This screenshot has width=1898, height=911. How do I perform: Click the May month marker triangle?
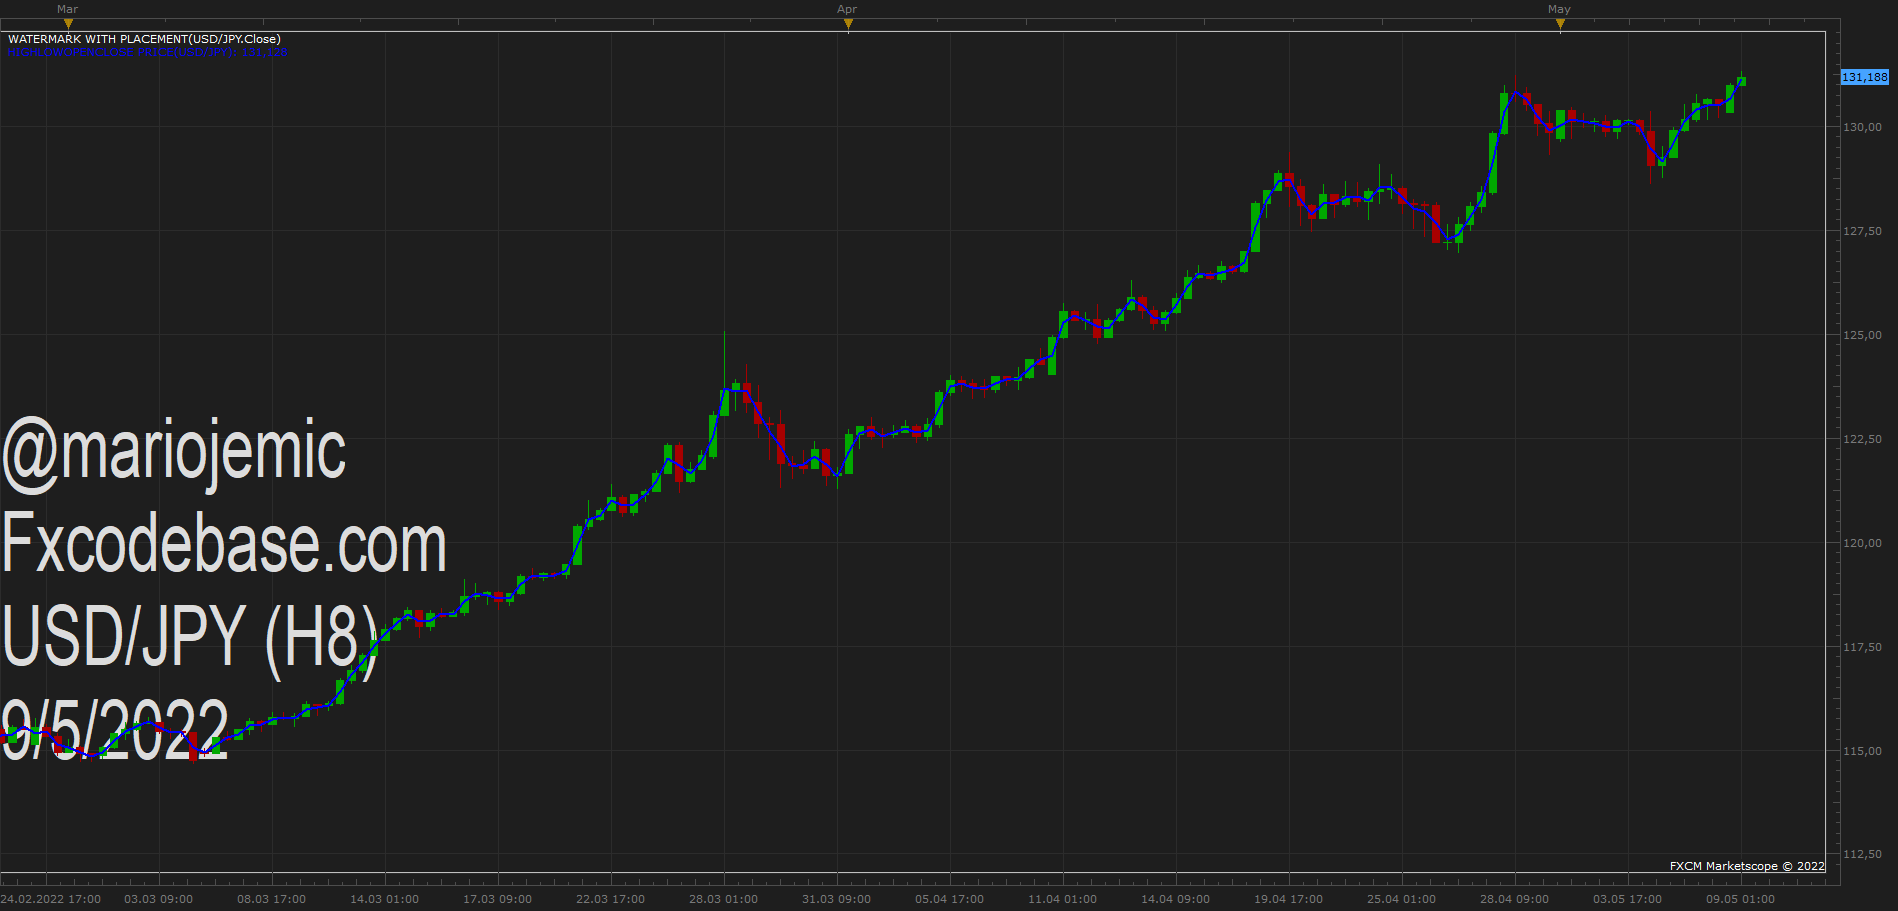coord(1560,24)
